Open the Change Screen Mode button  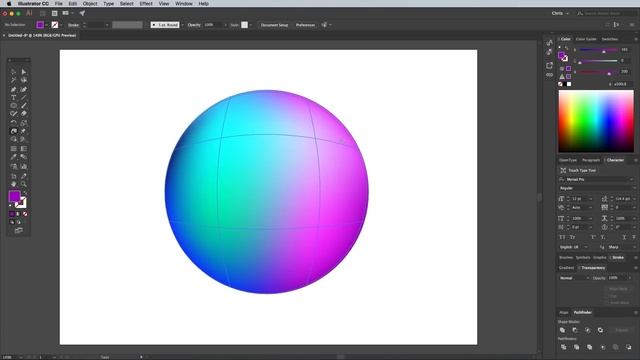[18, 230]
